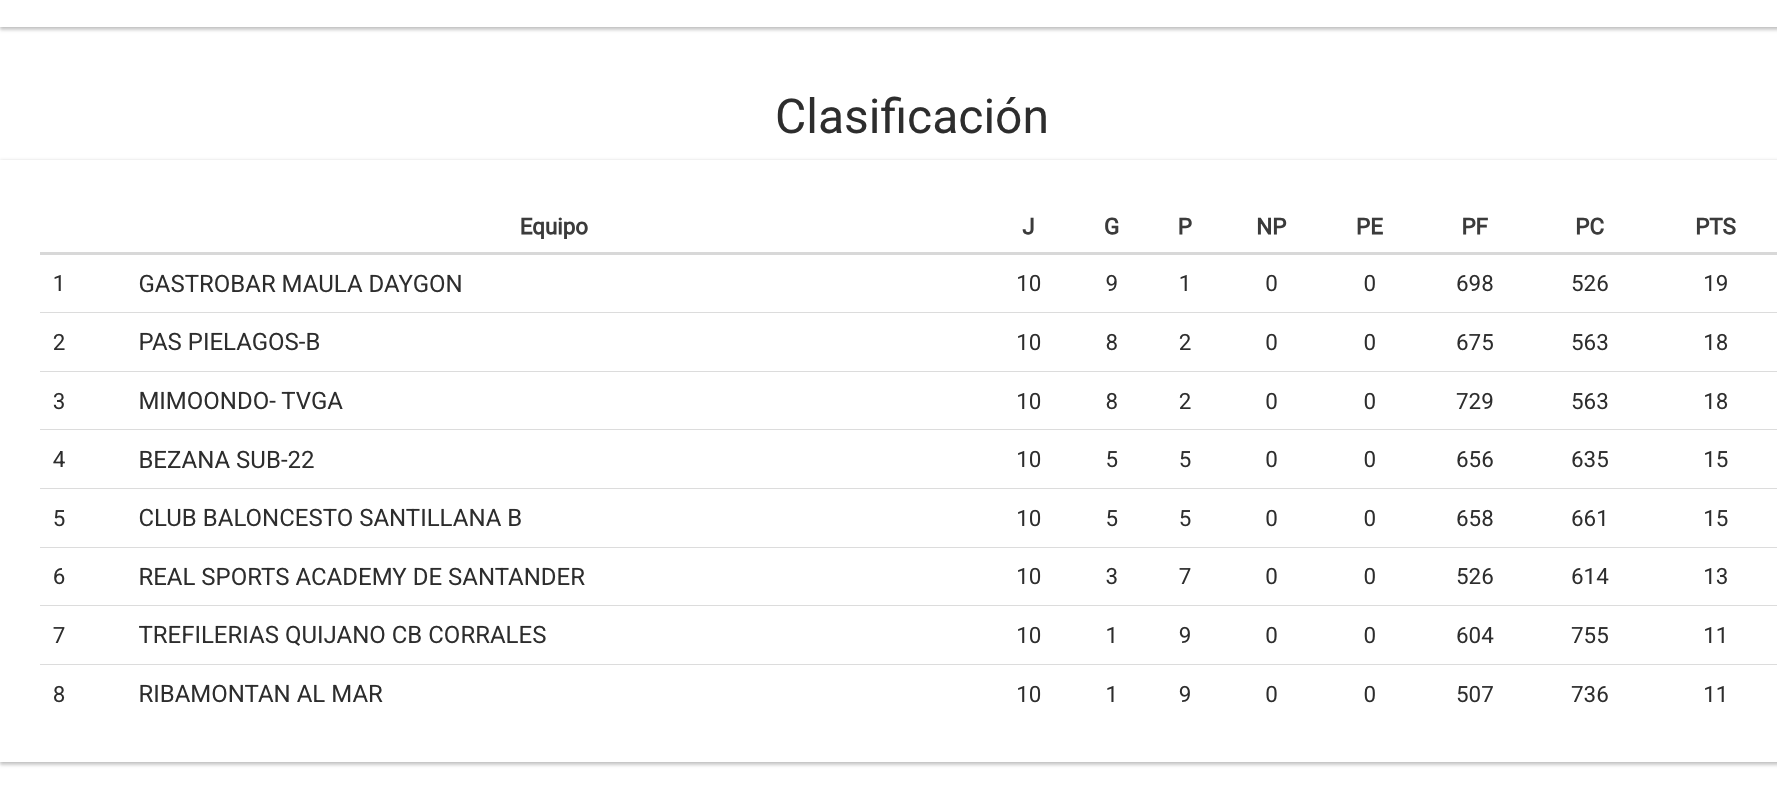Image resolution: width=1777 pixels, height=797 pixels.
Task: Select the PC column header
Action: click(x=1589, y=227)
